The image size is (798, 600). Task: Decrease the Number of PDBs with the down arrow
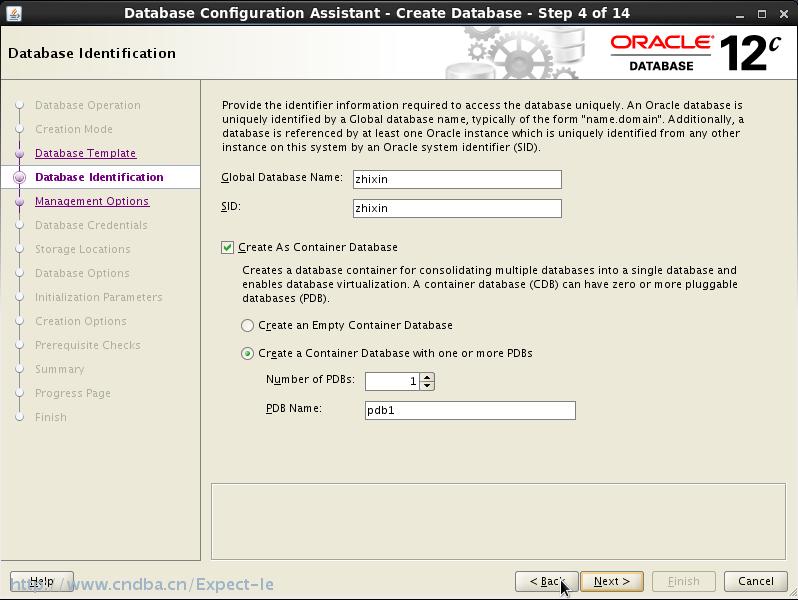[428, 386]
